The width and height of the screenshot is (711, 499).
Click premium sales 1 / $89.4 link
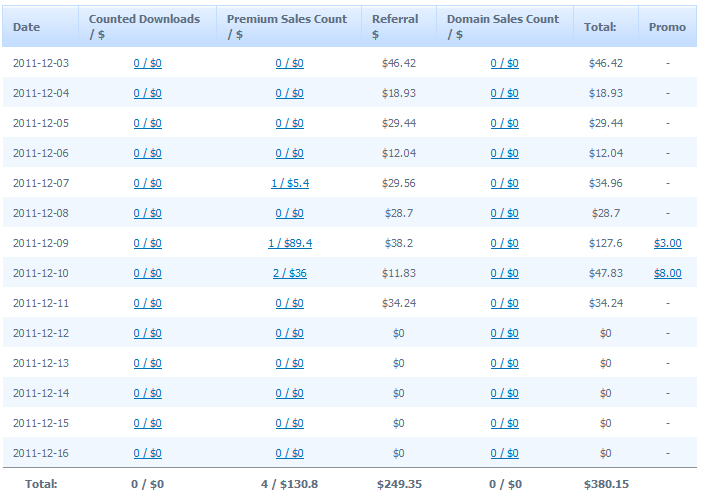289,243
